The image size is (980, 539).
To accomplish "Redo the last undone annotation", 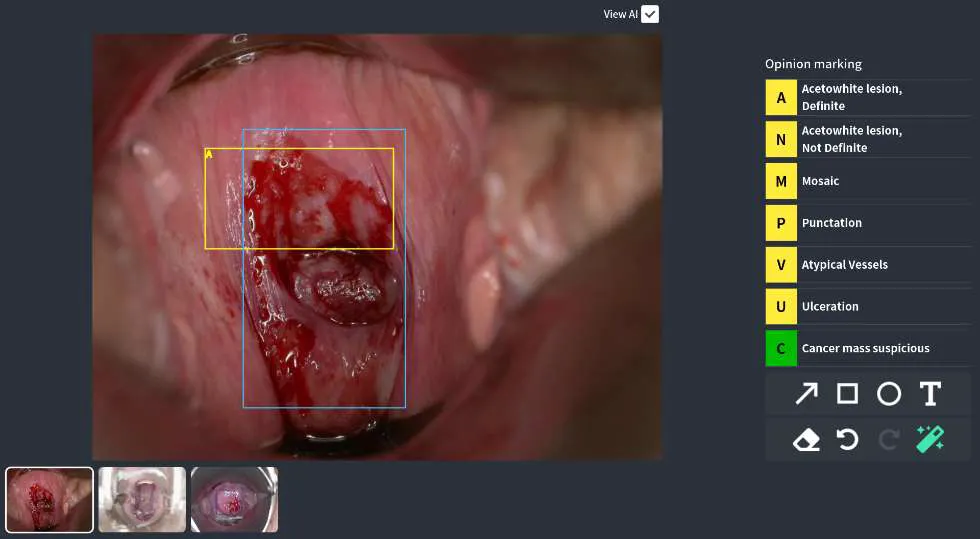I will (x=889, y=439).
